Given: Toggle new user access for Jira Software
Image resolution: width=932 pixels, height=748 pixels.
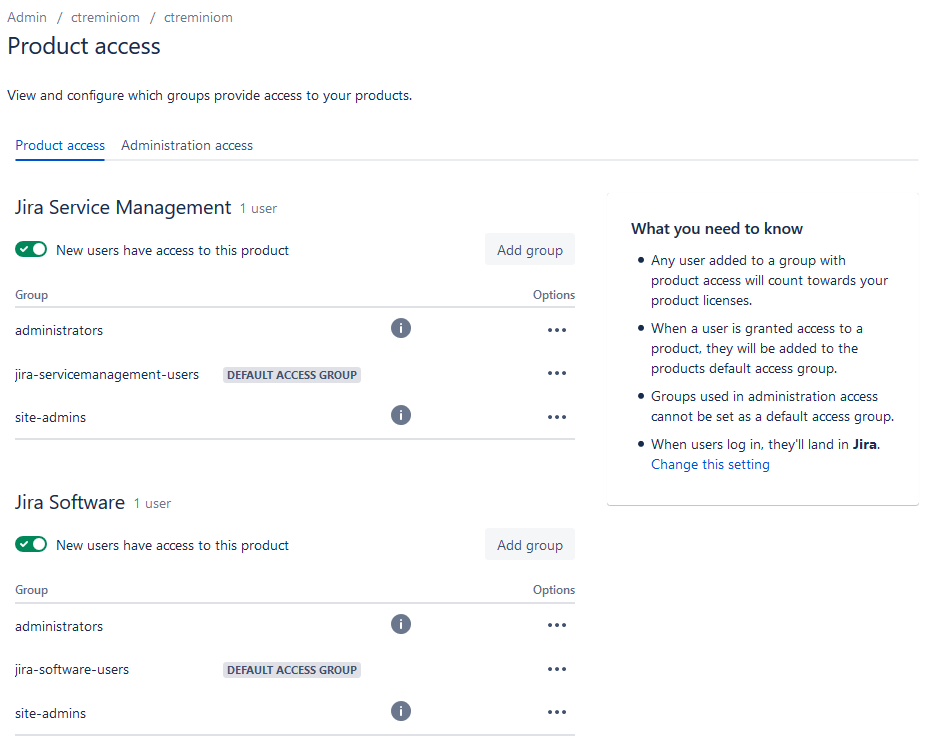Looking at the screenshot, I should (31, 545).
